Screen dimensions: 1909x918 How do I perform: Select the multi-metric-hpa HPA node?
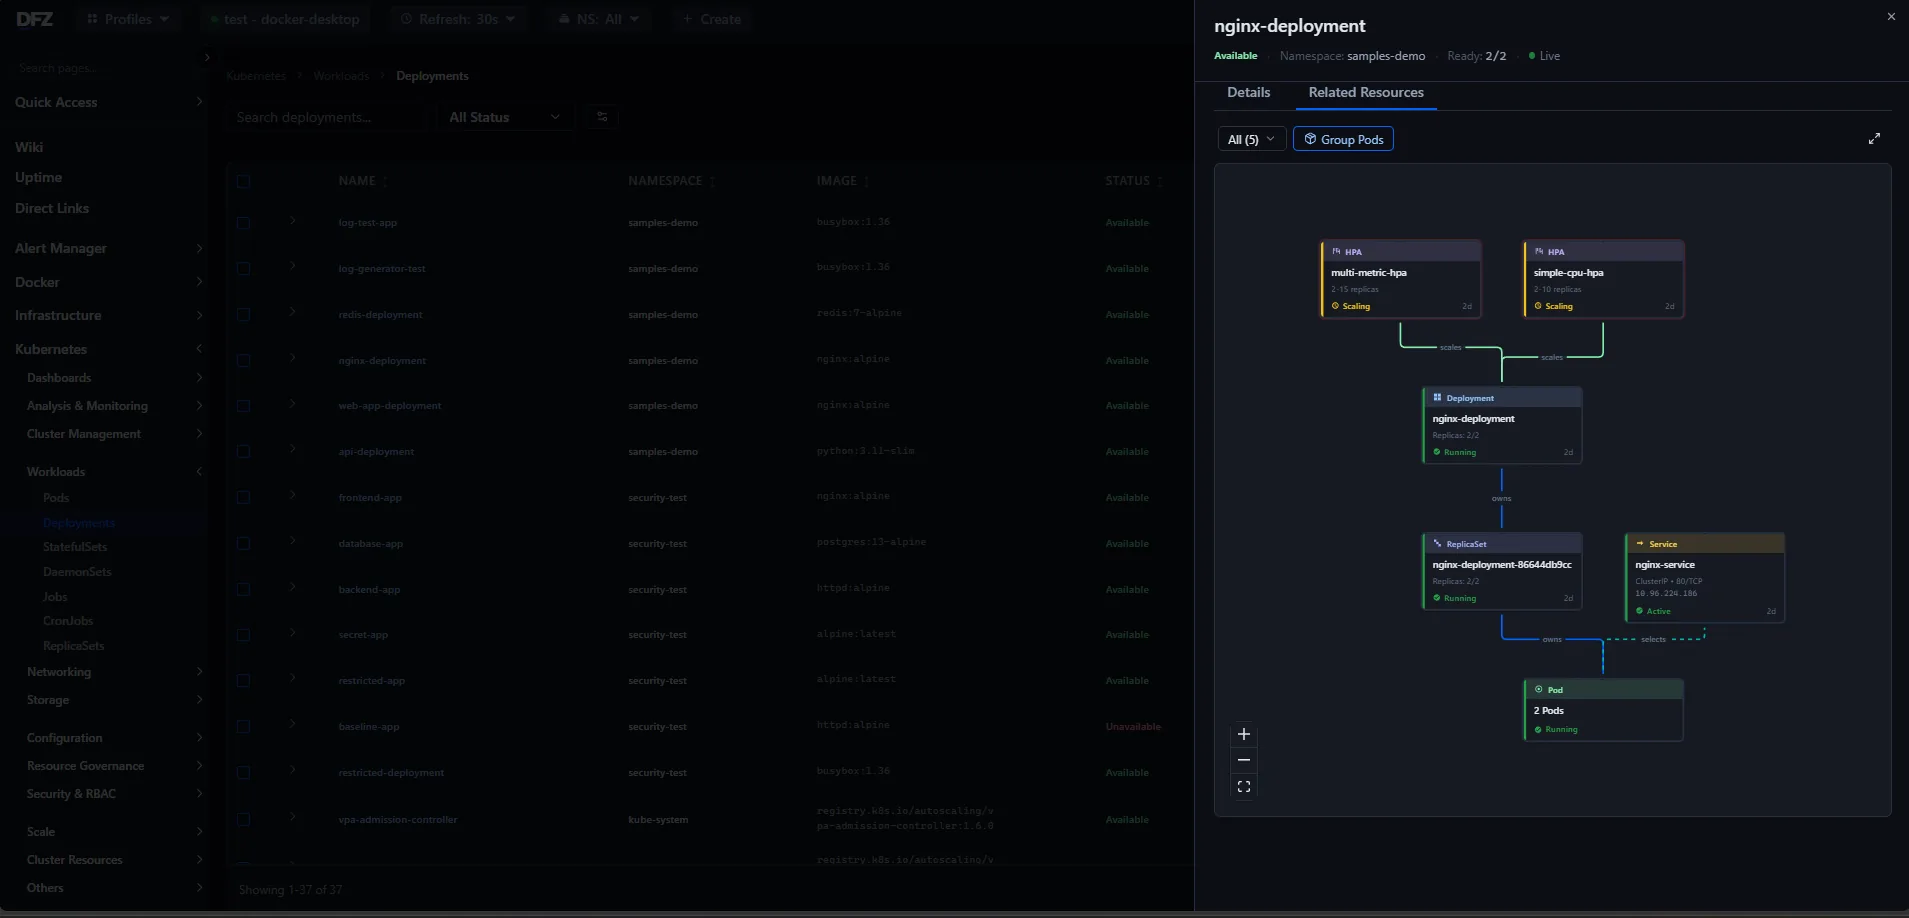click(x=1401, y=279)
